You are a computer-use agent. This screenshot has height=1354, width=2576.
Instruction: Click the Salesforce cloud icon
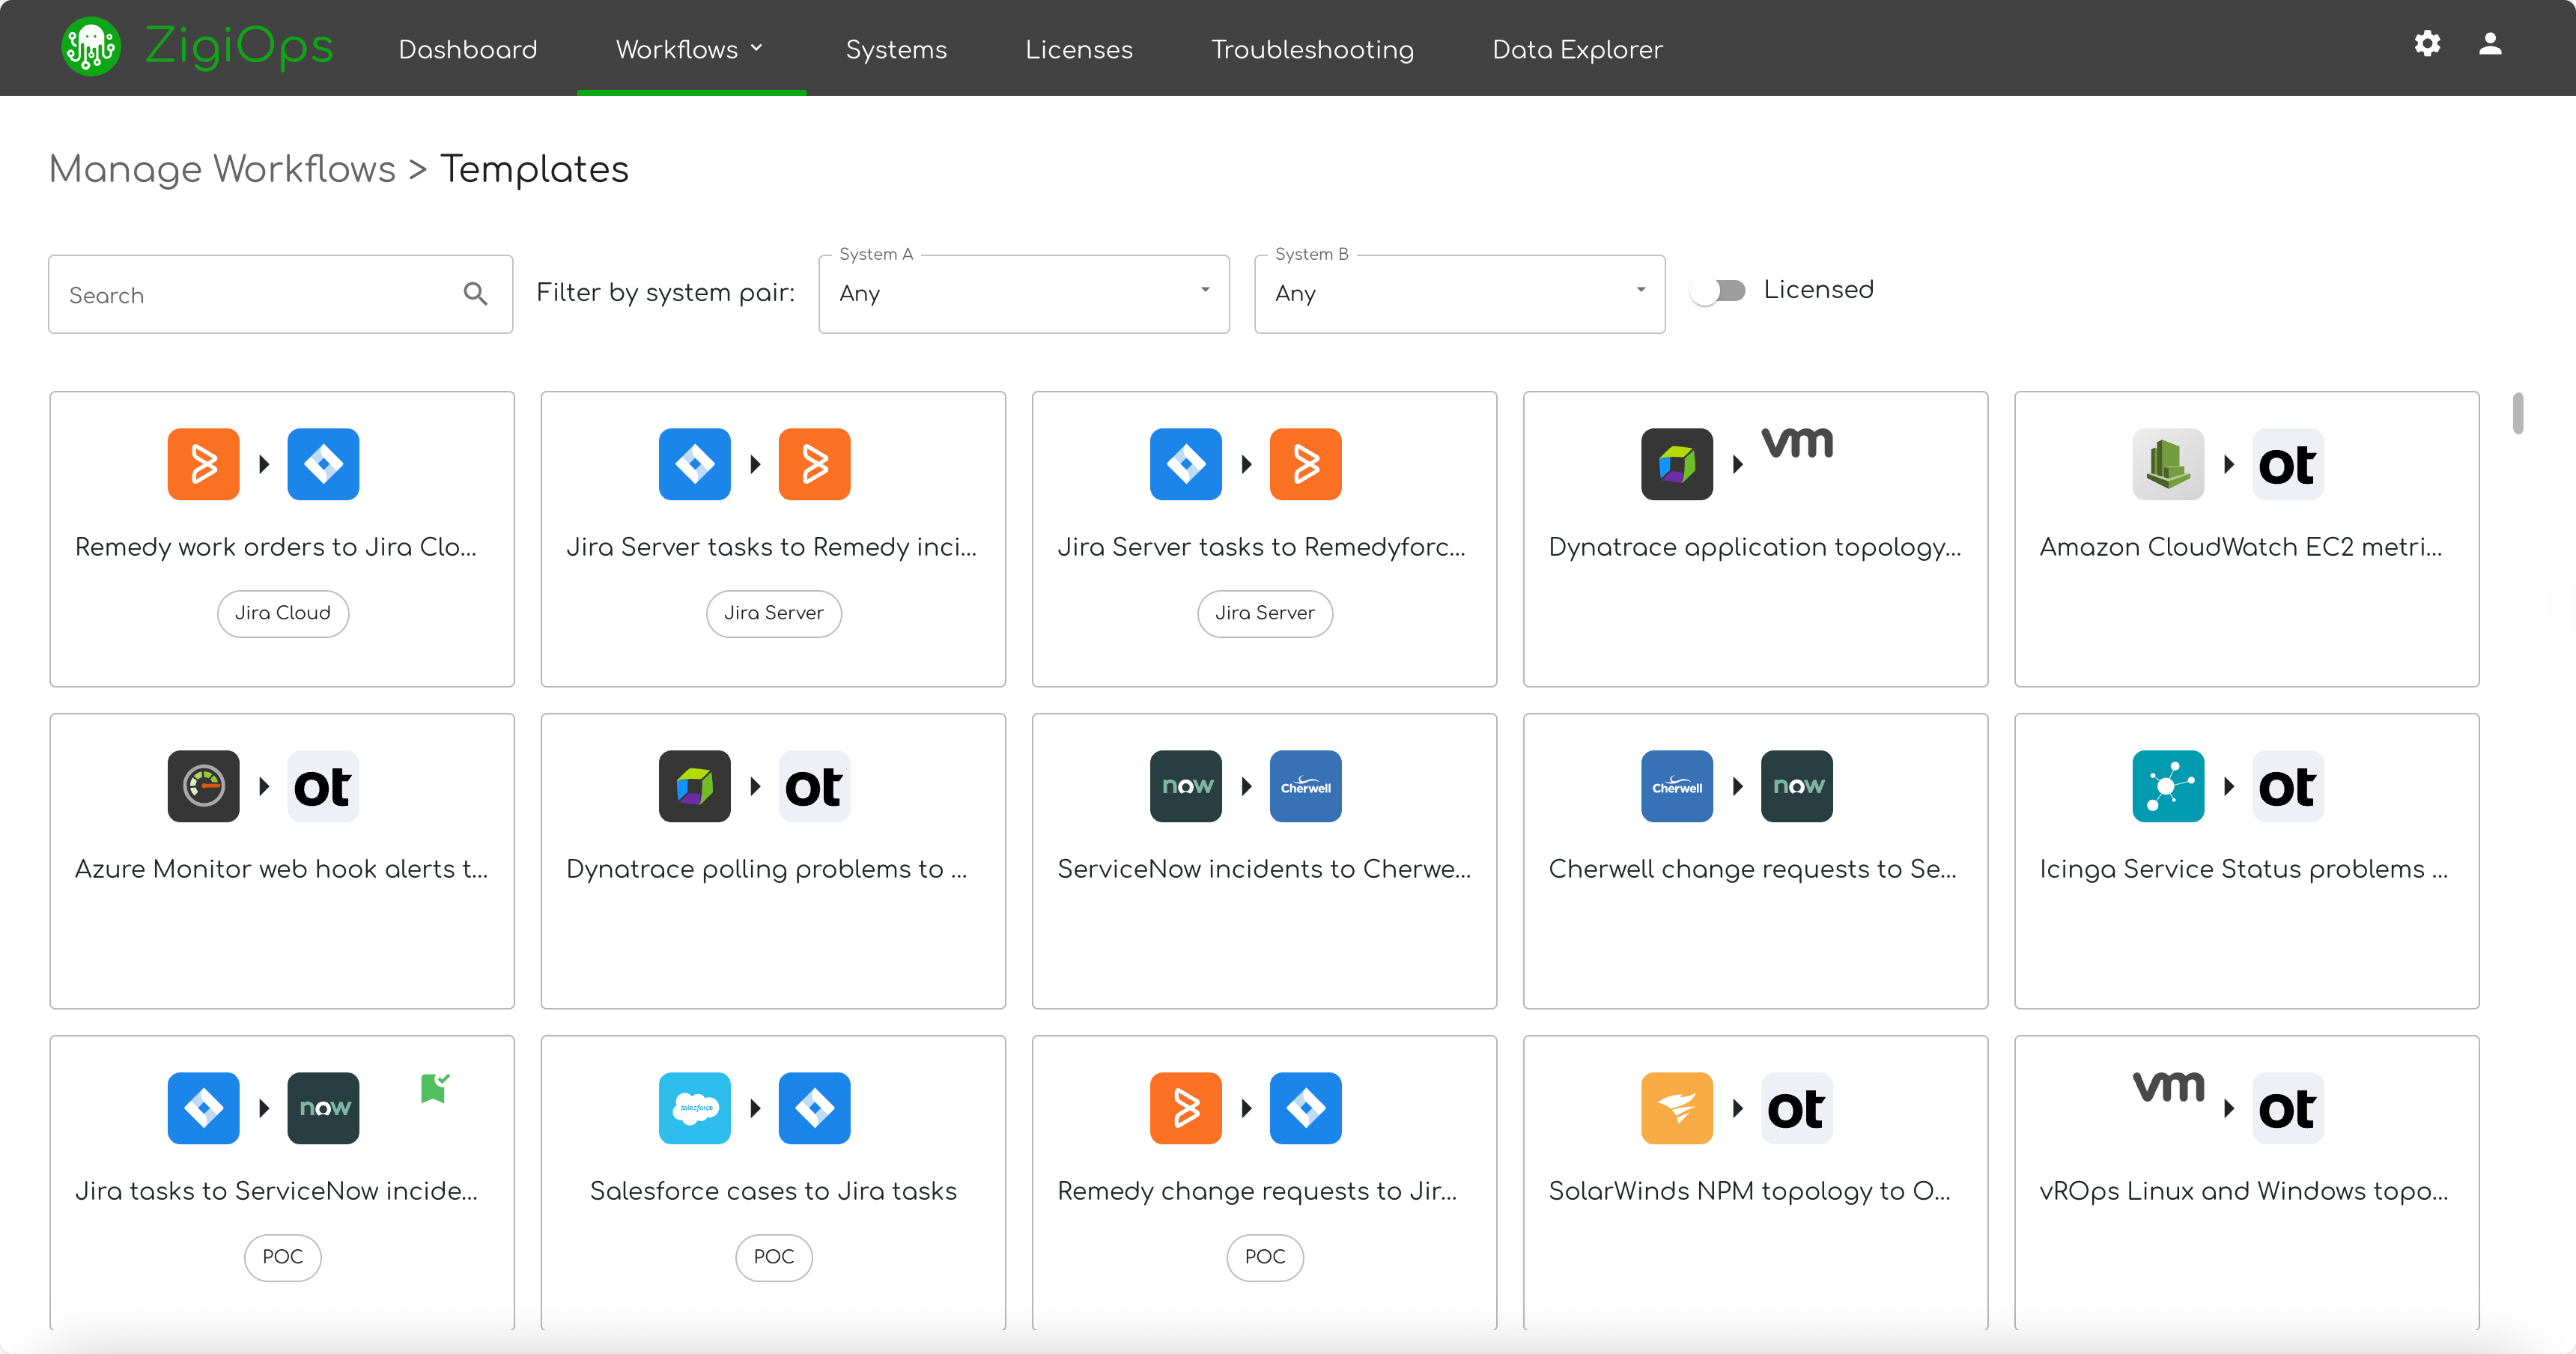tap(694, 1108)
